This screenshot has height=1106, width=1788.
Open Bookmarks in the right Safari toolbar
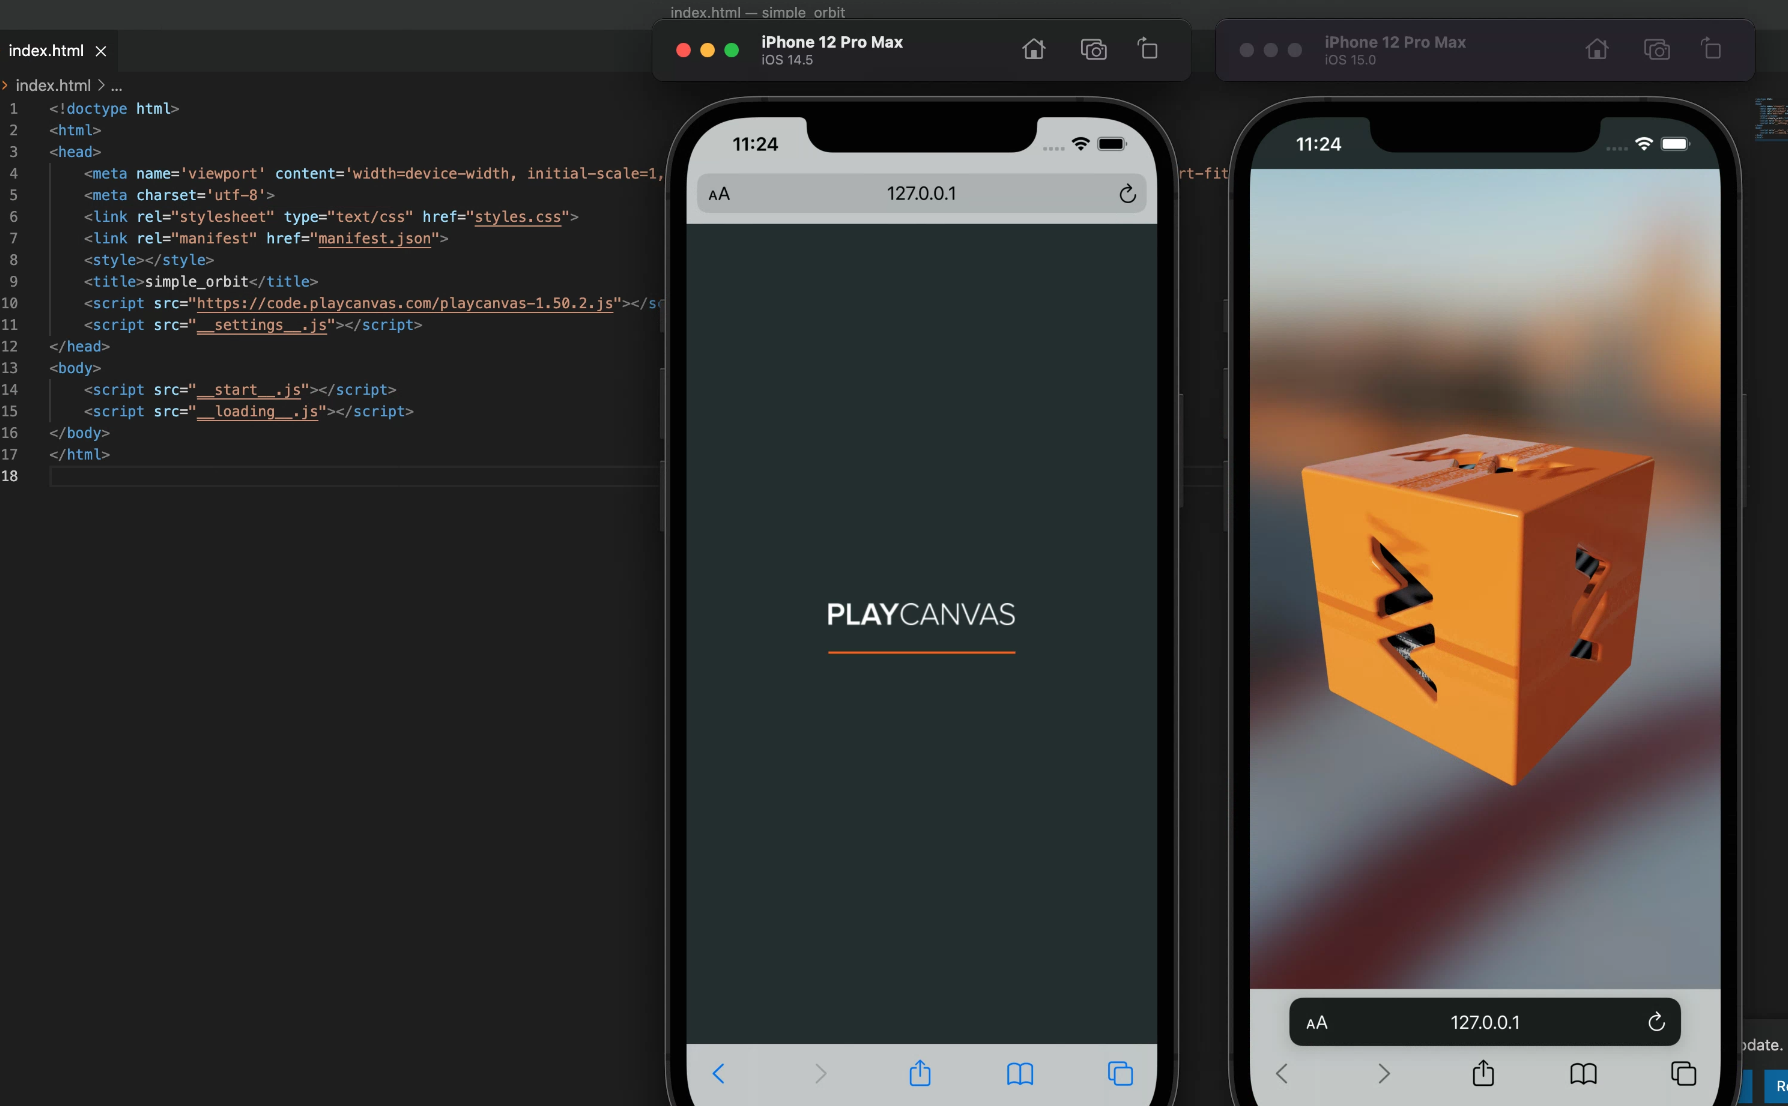(x=1583, y=1073)
